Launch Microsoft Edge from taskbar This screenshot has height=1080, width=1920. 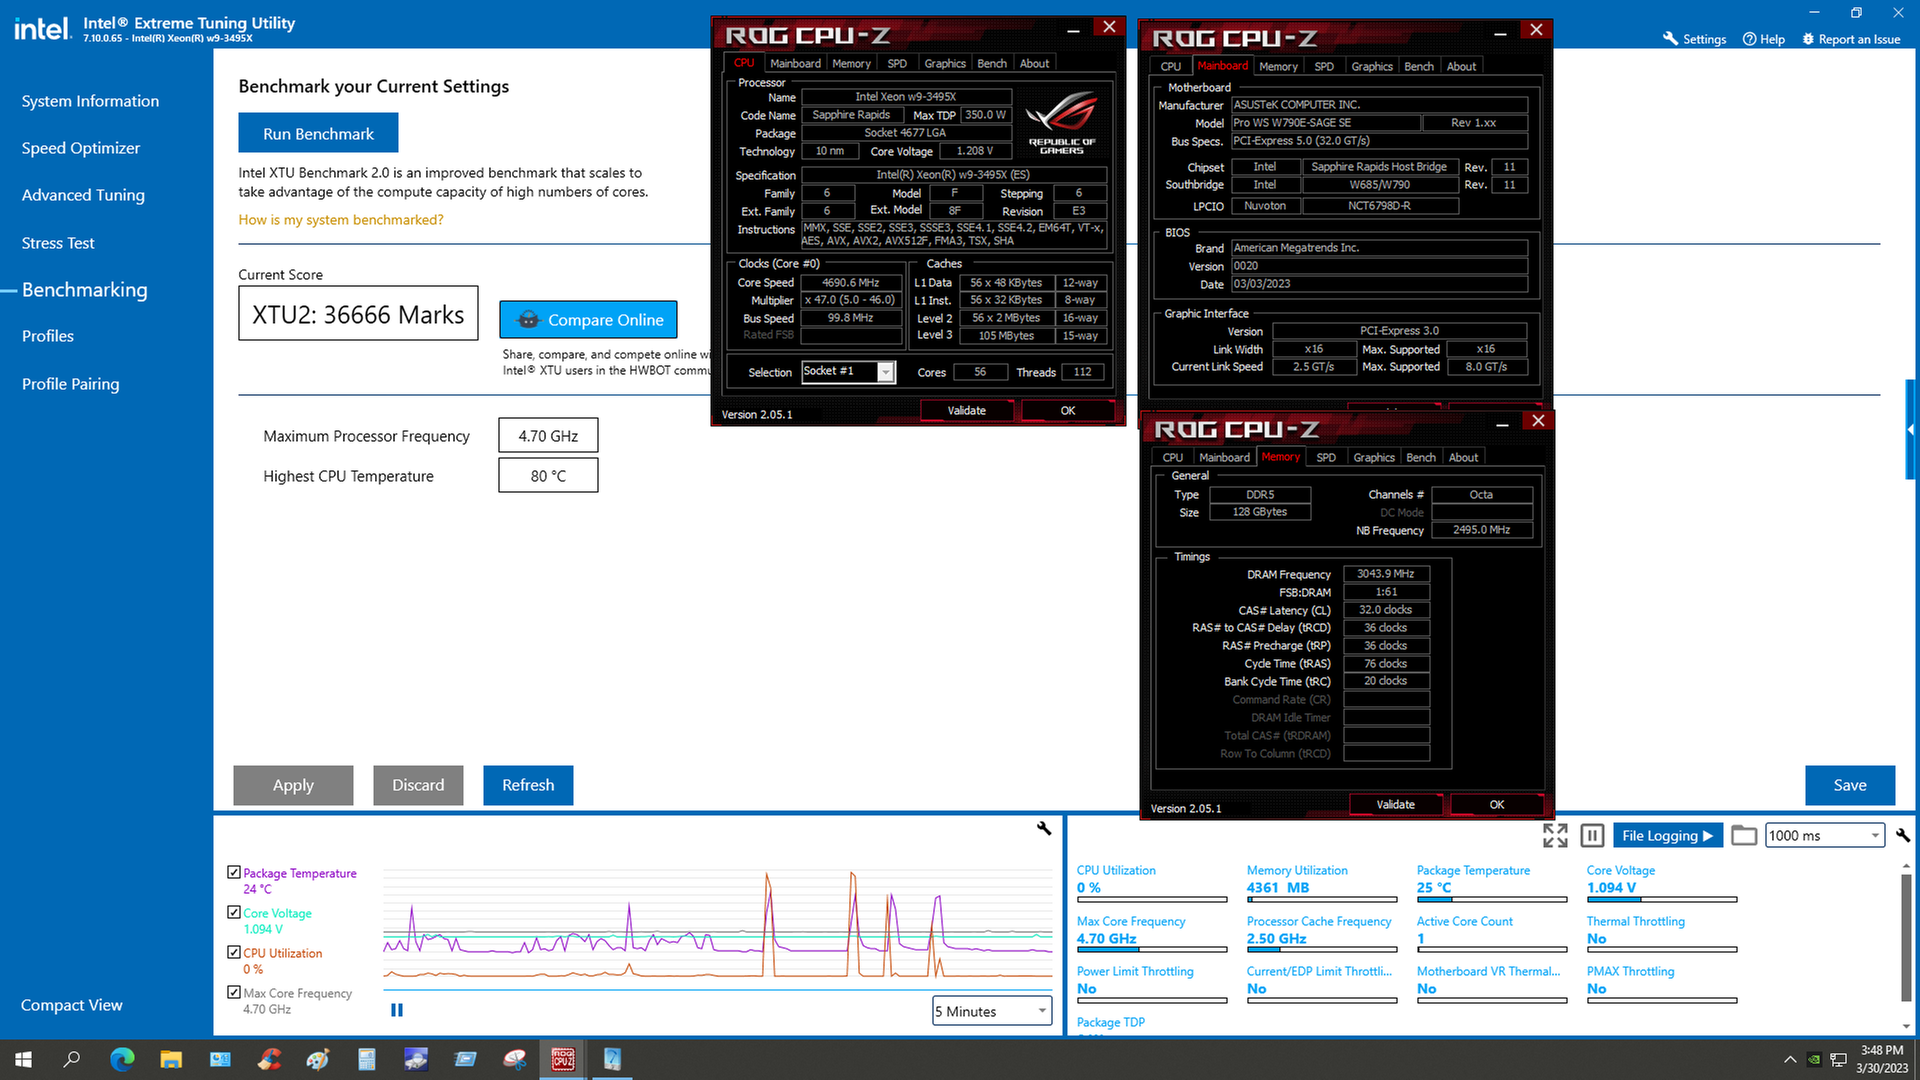[122, 1059]
